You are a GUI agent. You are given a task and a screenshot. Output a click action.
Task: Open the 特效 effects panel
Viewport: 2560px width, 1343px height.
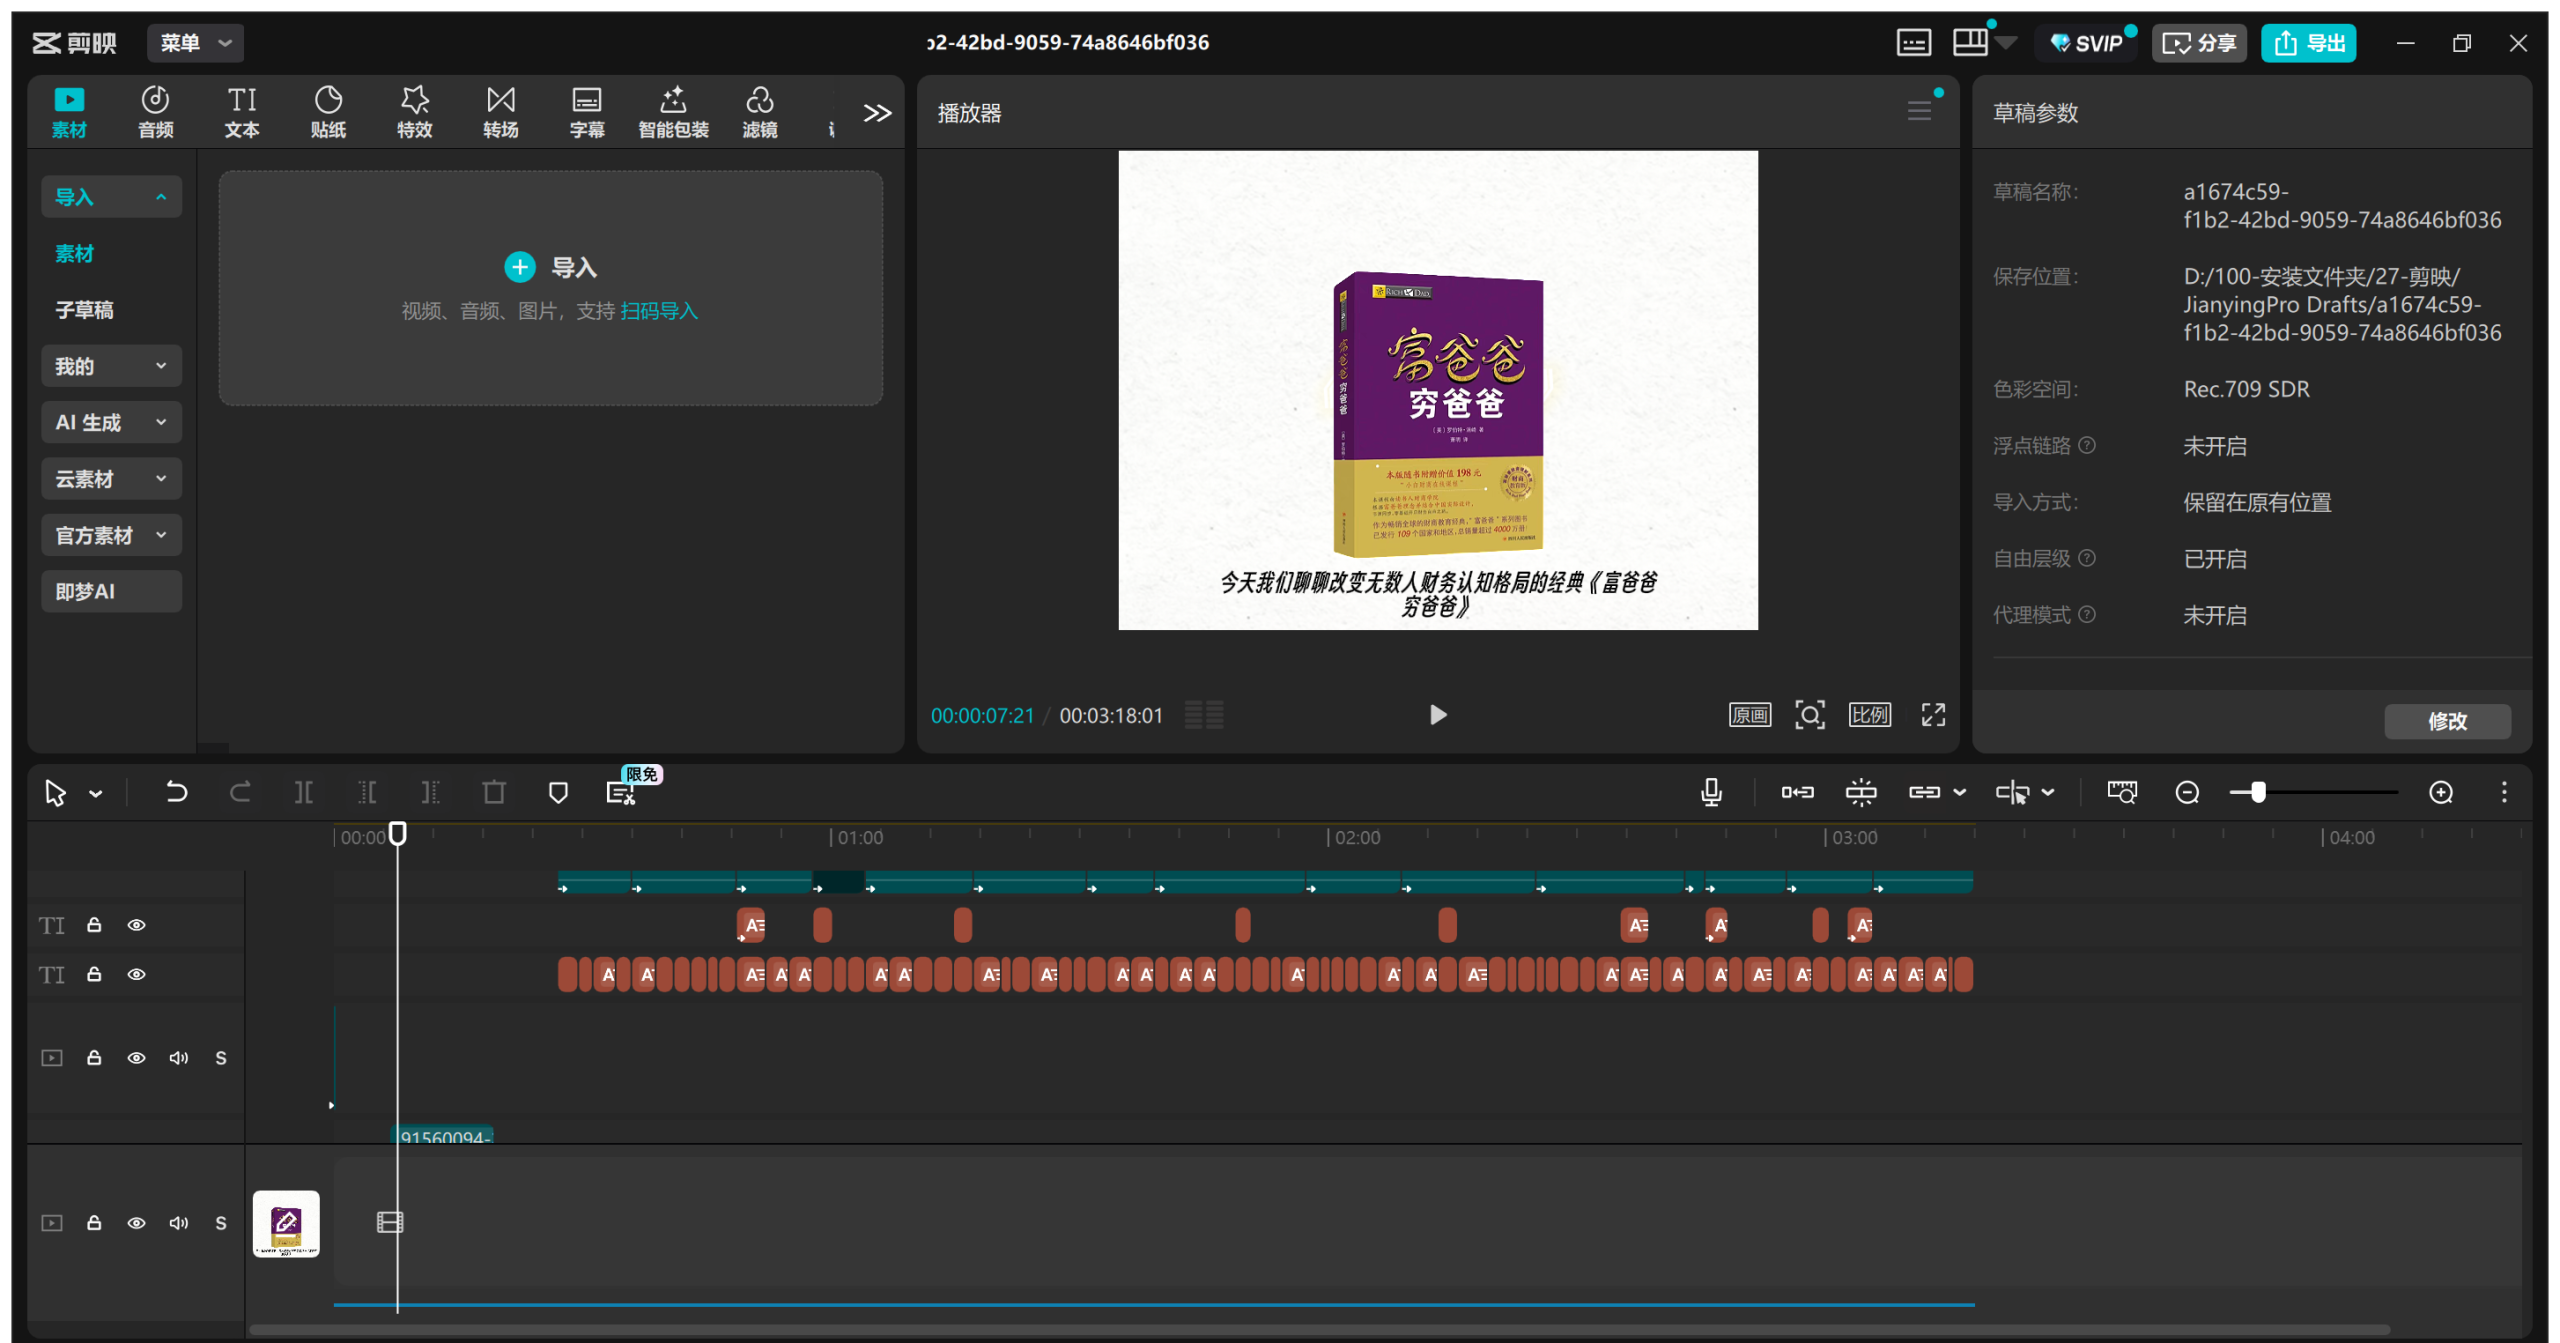414,111
